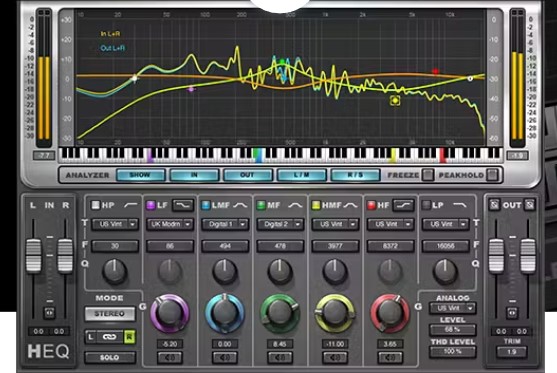Click the LP band filter shape icon

click(459, 205)
